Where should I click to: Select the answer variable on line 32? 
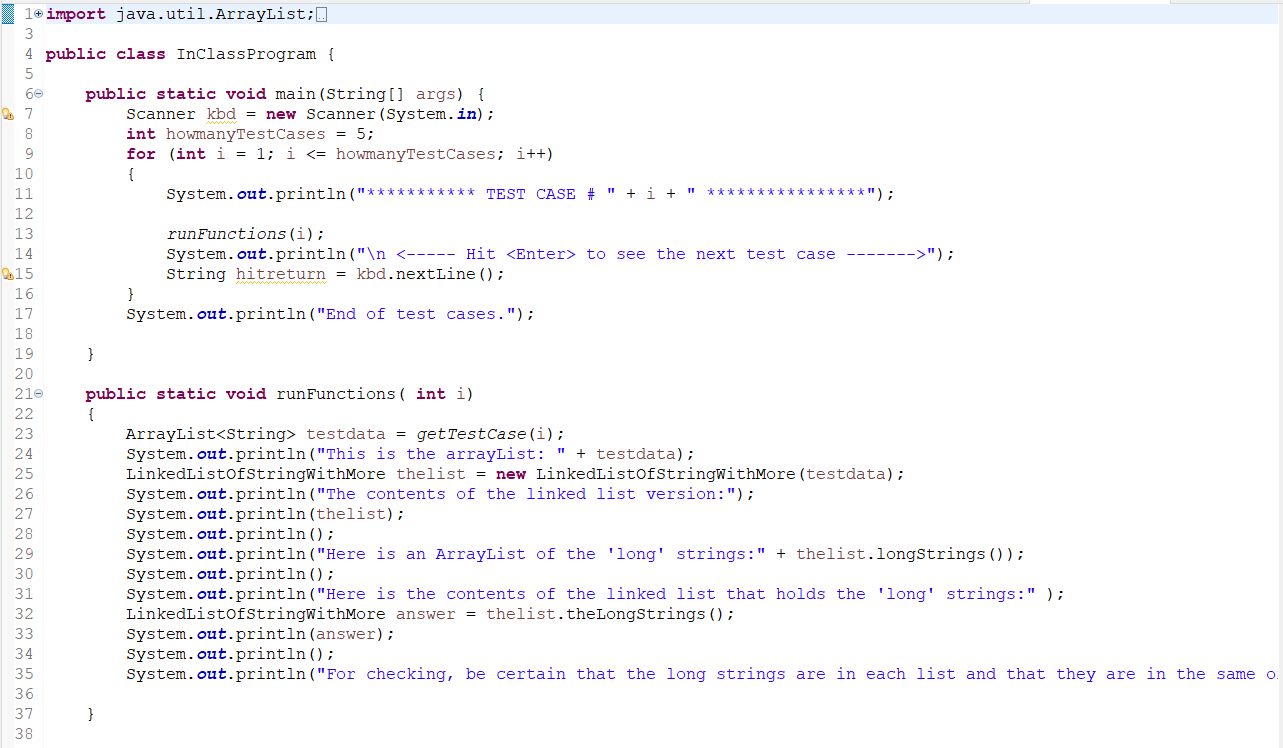(x=425, y=613)
